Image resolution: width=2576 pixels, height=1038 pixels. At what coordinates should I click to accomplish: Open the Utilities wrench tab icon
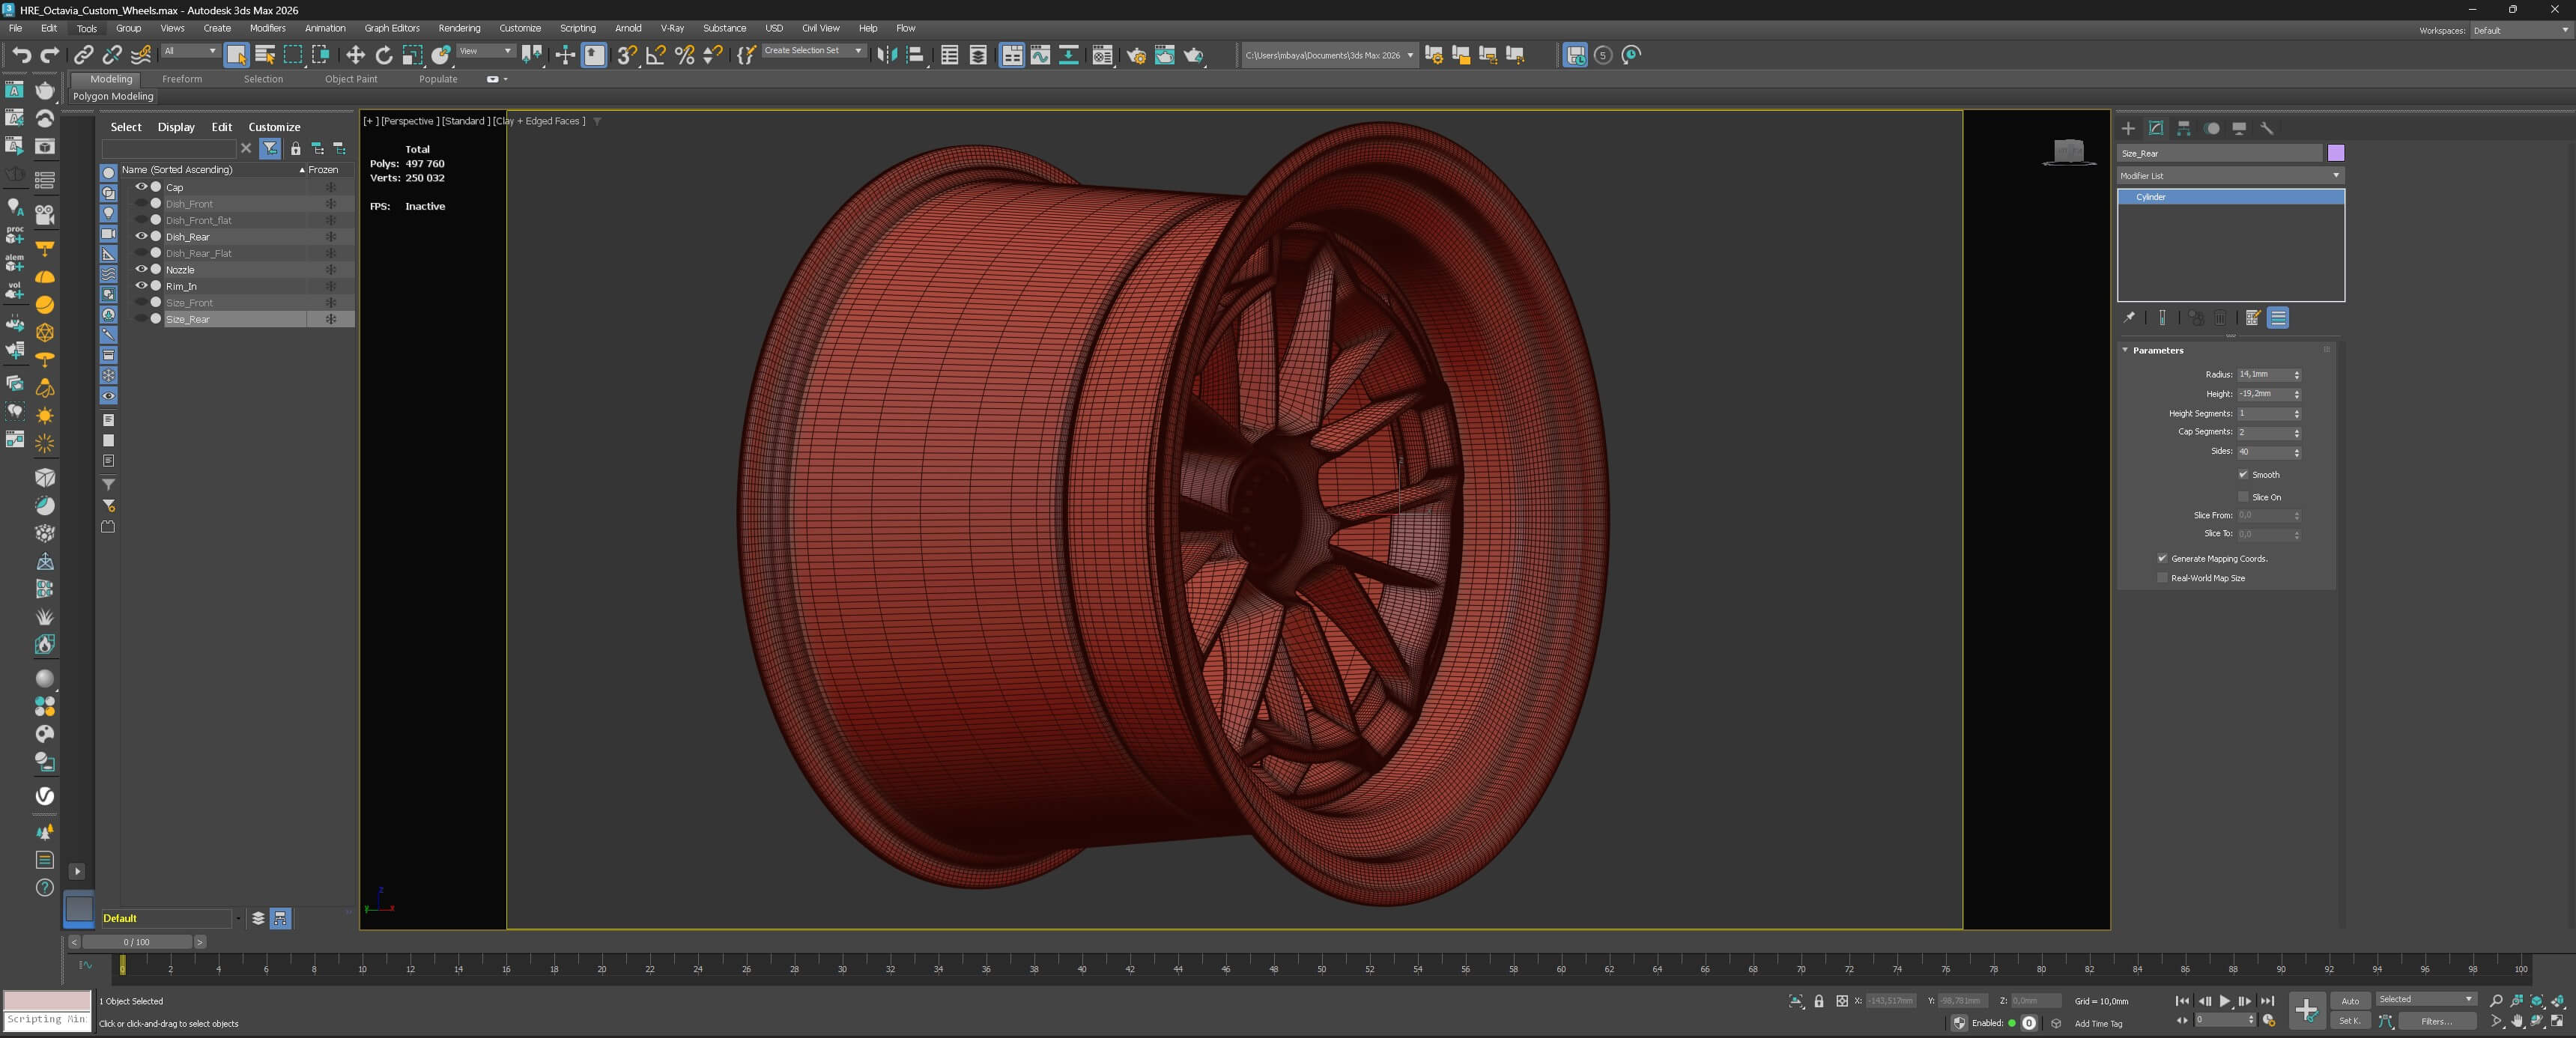point(2267,128)
